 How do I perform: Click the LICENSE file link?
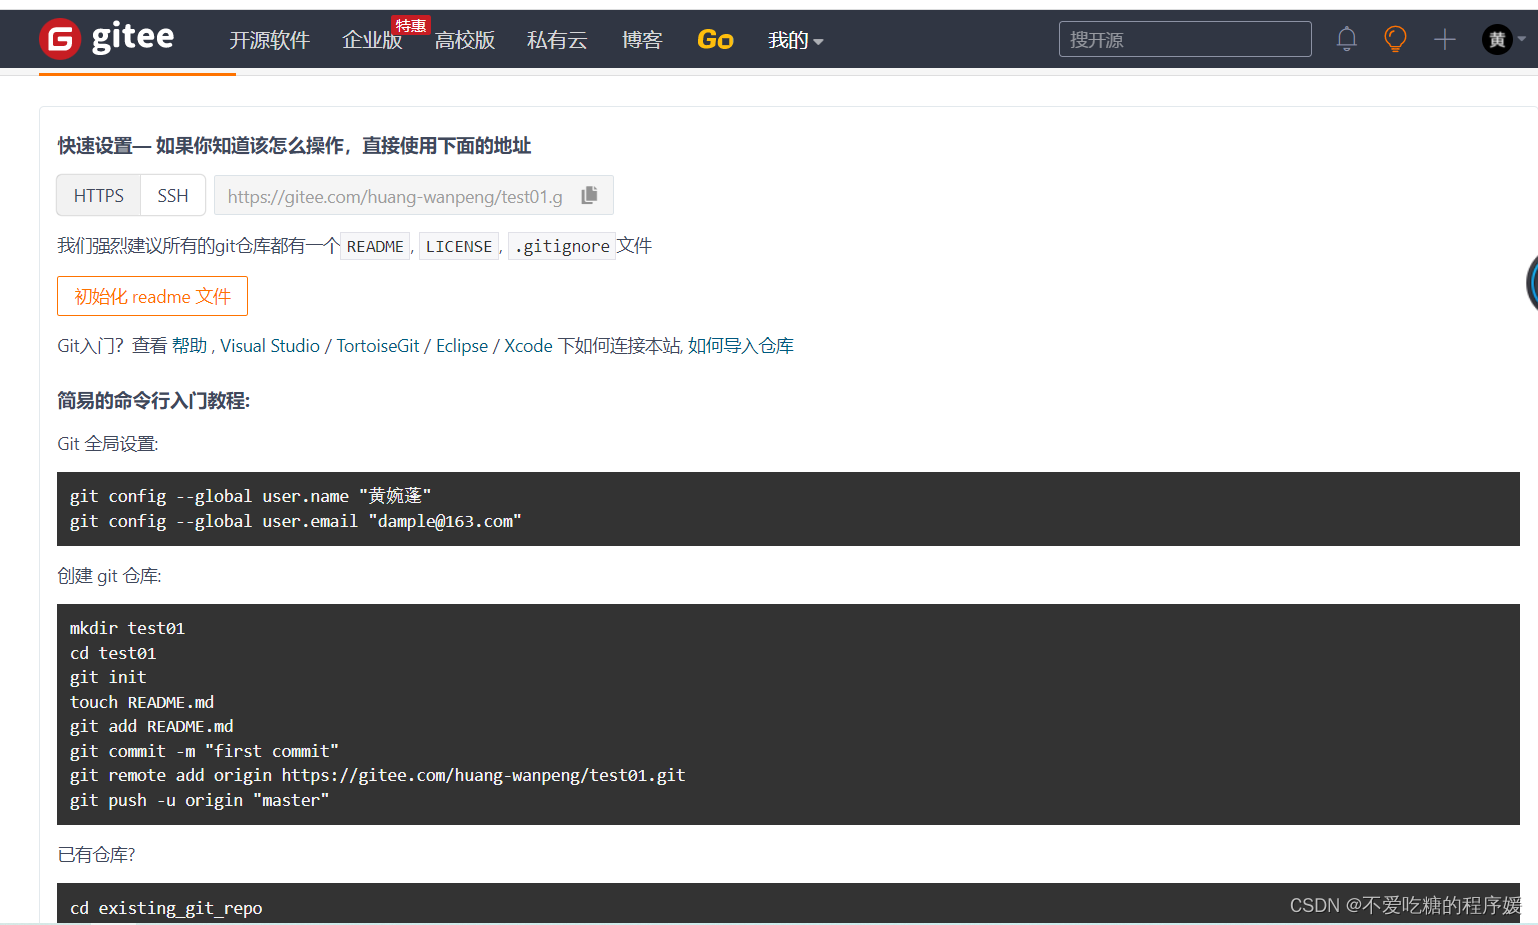tap(459, 246)
